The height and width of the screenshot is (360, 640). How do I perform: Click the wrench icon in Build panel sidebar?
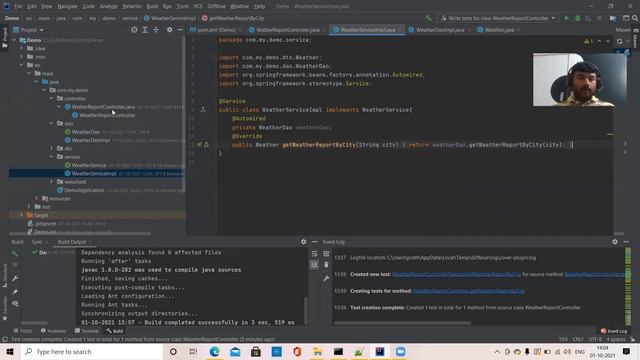pos(15,278)
